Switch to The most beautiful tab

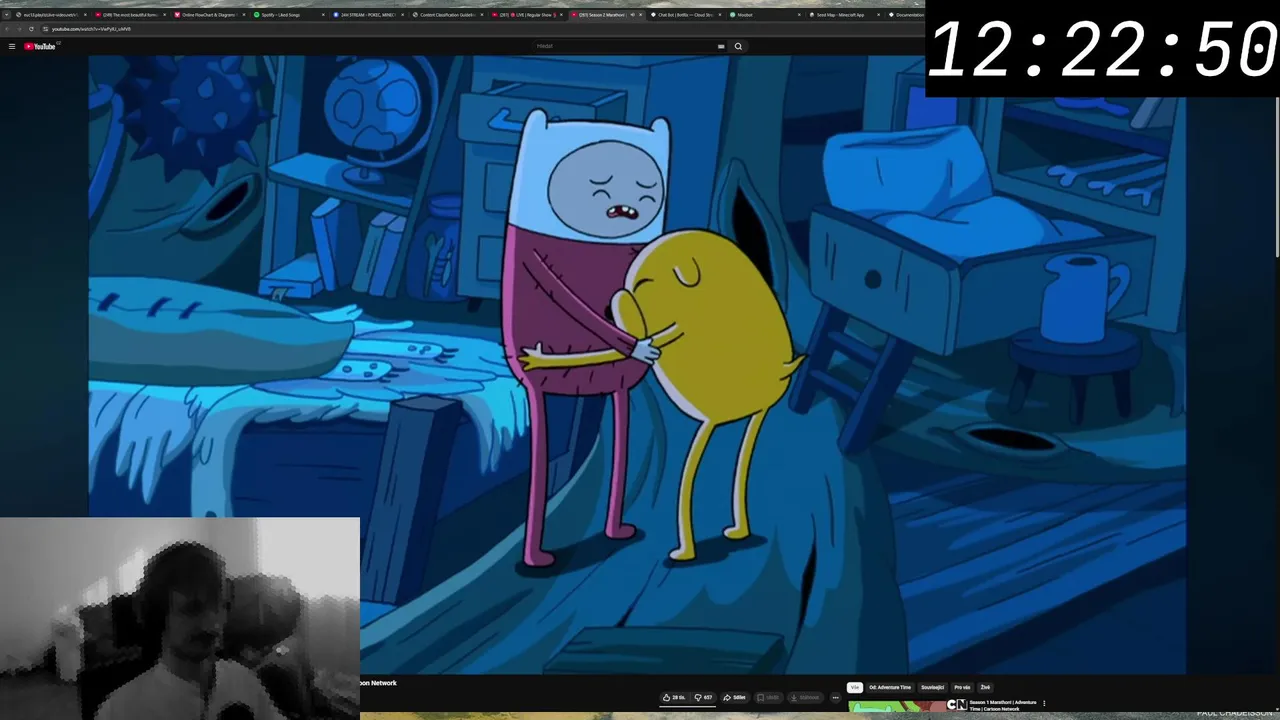(130, 15)
